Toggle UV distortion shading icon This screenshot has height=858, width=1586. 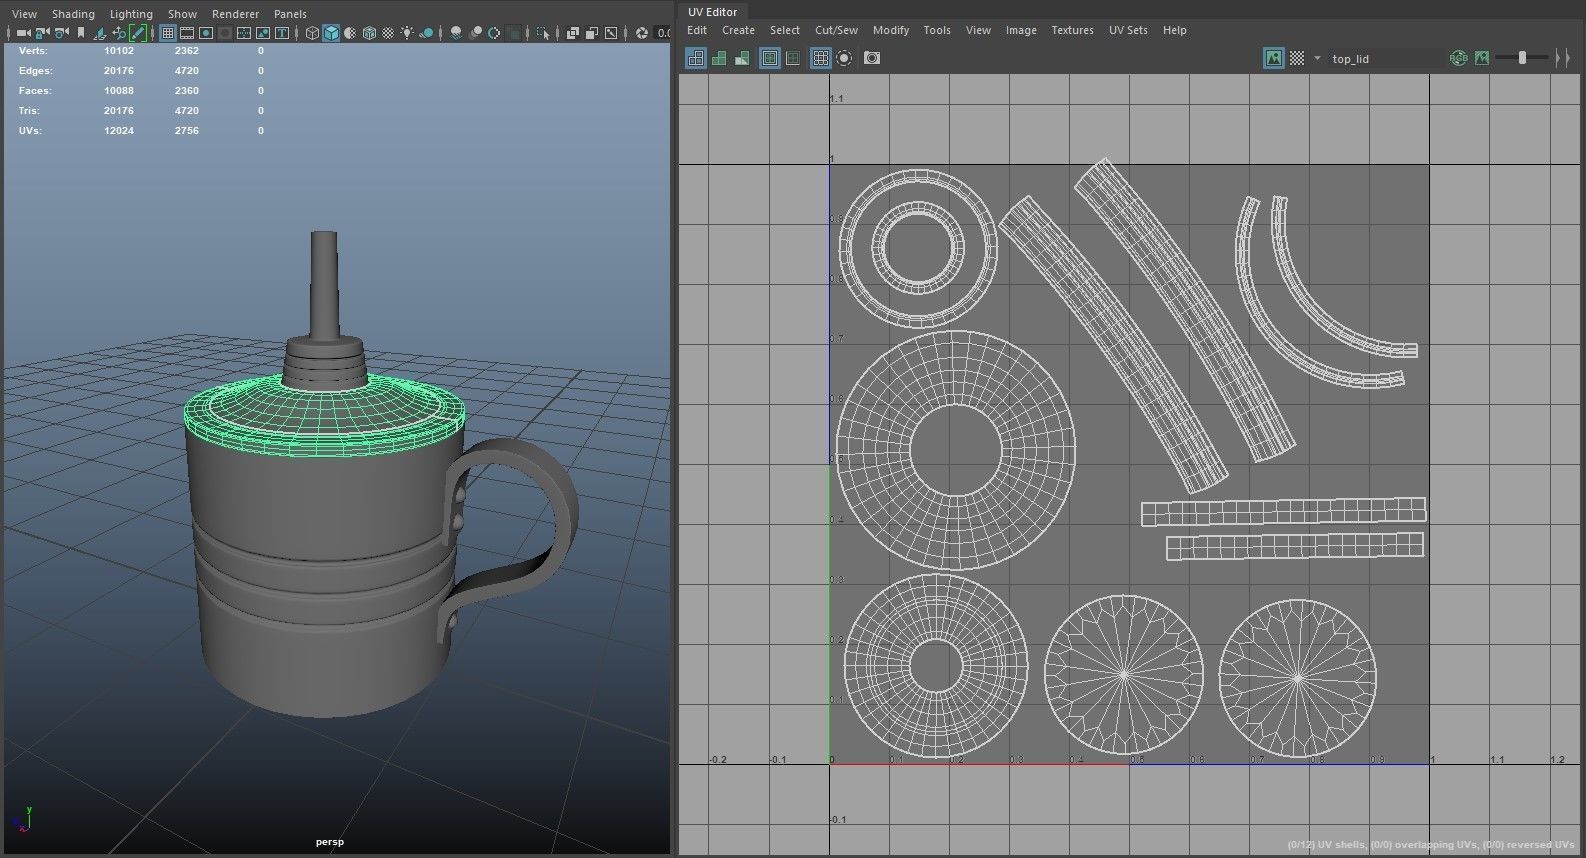[742, 58]
